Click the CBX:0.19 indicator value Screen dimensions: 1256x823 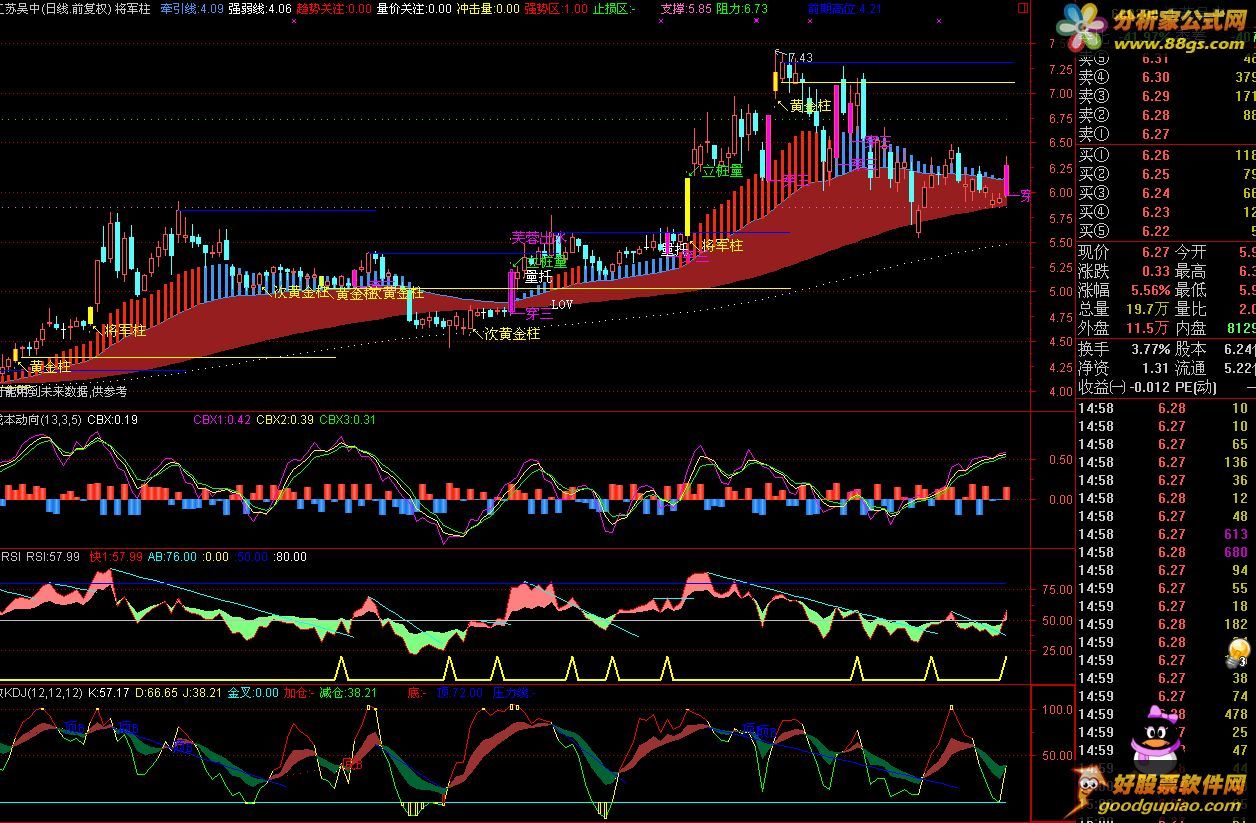tap(113, 420)
